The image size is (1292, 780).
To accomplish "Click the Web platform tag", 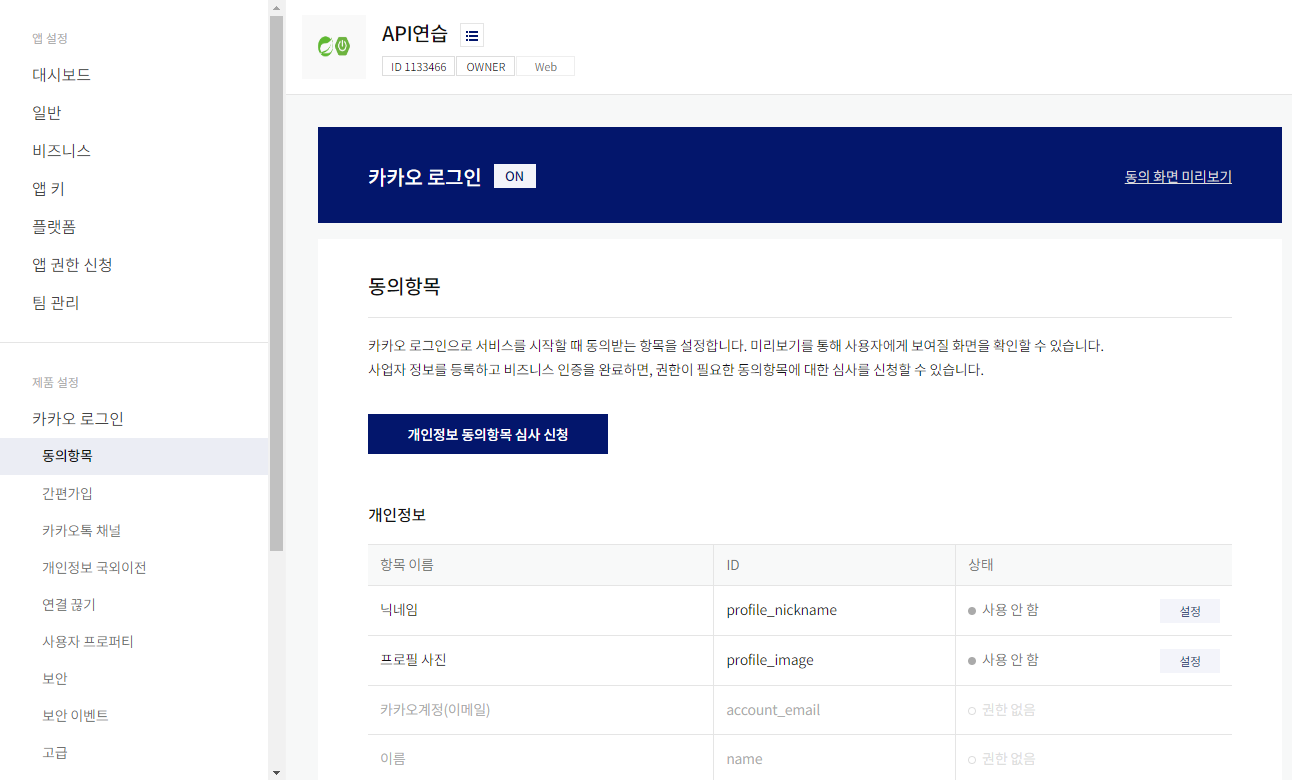I will tap(546, 67).
